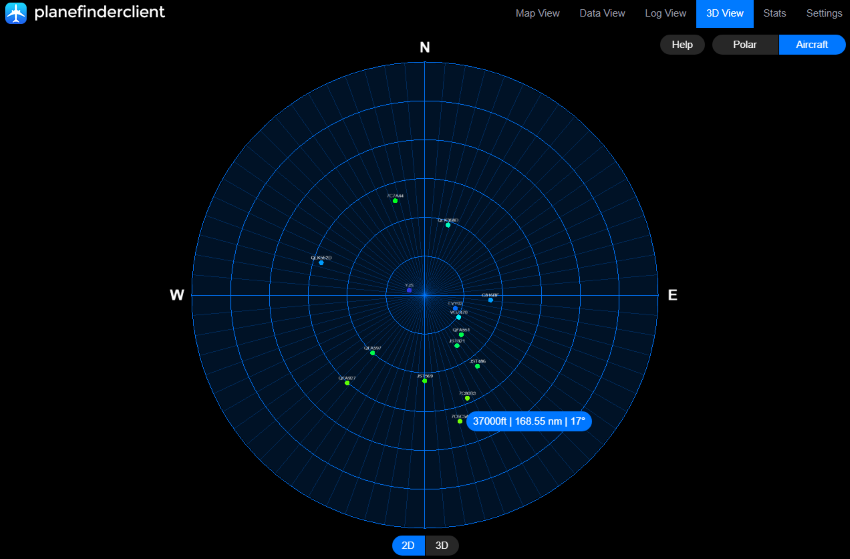The width and height of the screenshot is (850, 559).
Task: Open the Stats tab
Action: (x=774, y=13)
